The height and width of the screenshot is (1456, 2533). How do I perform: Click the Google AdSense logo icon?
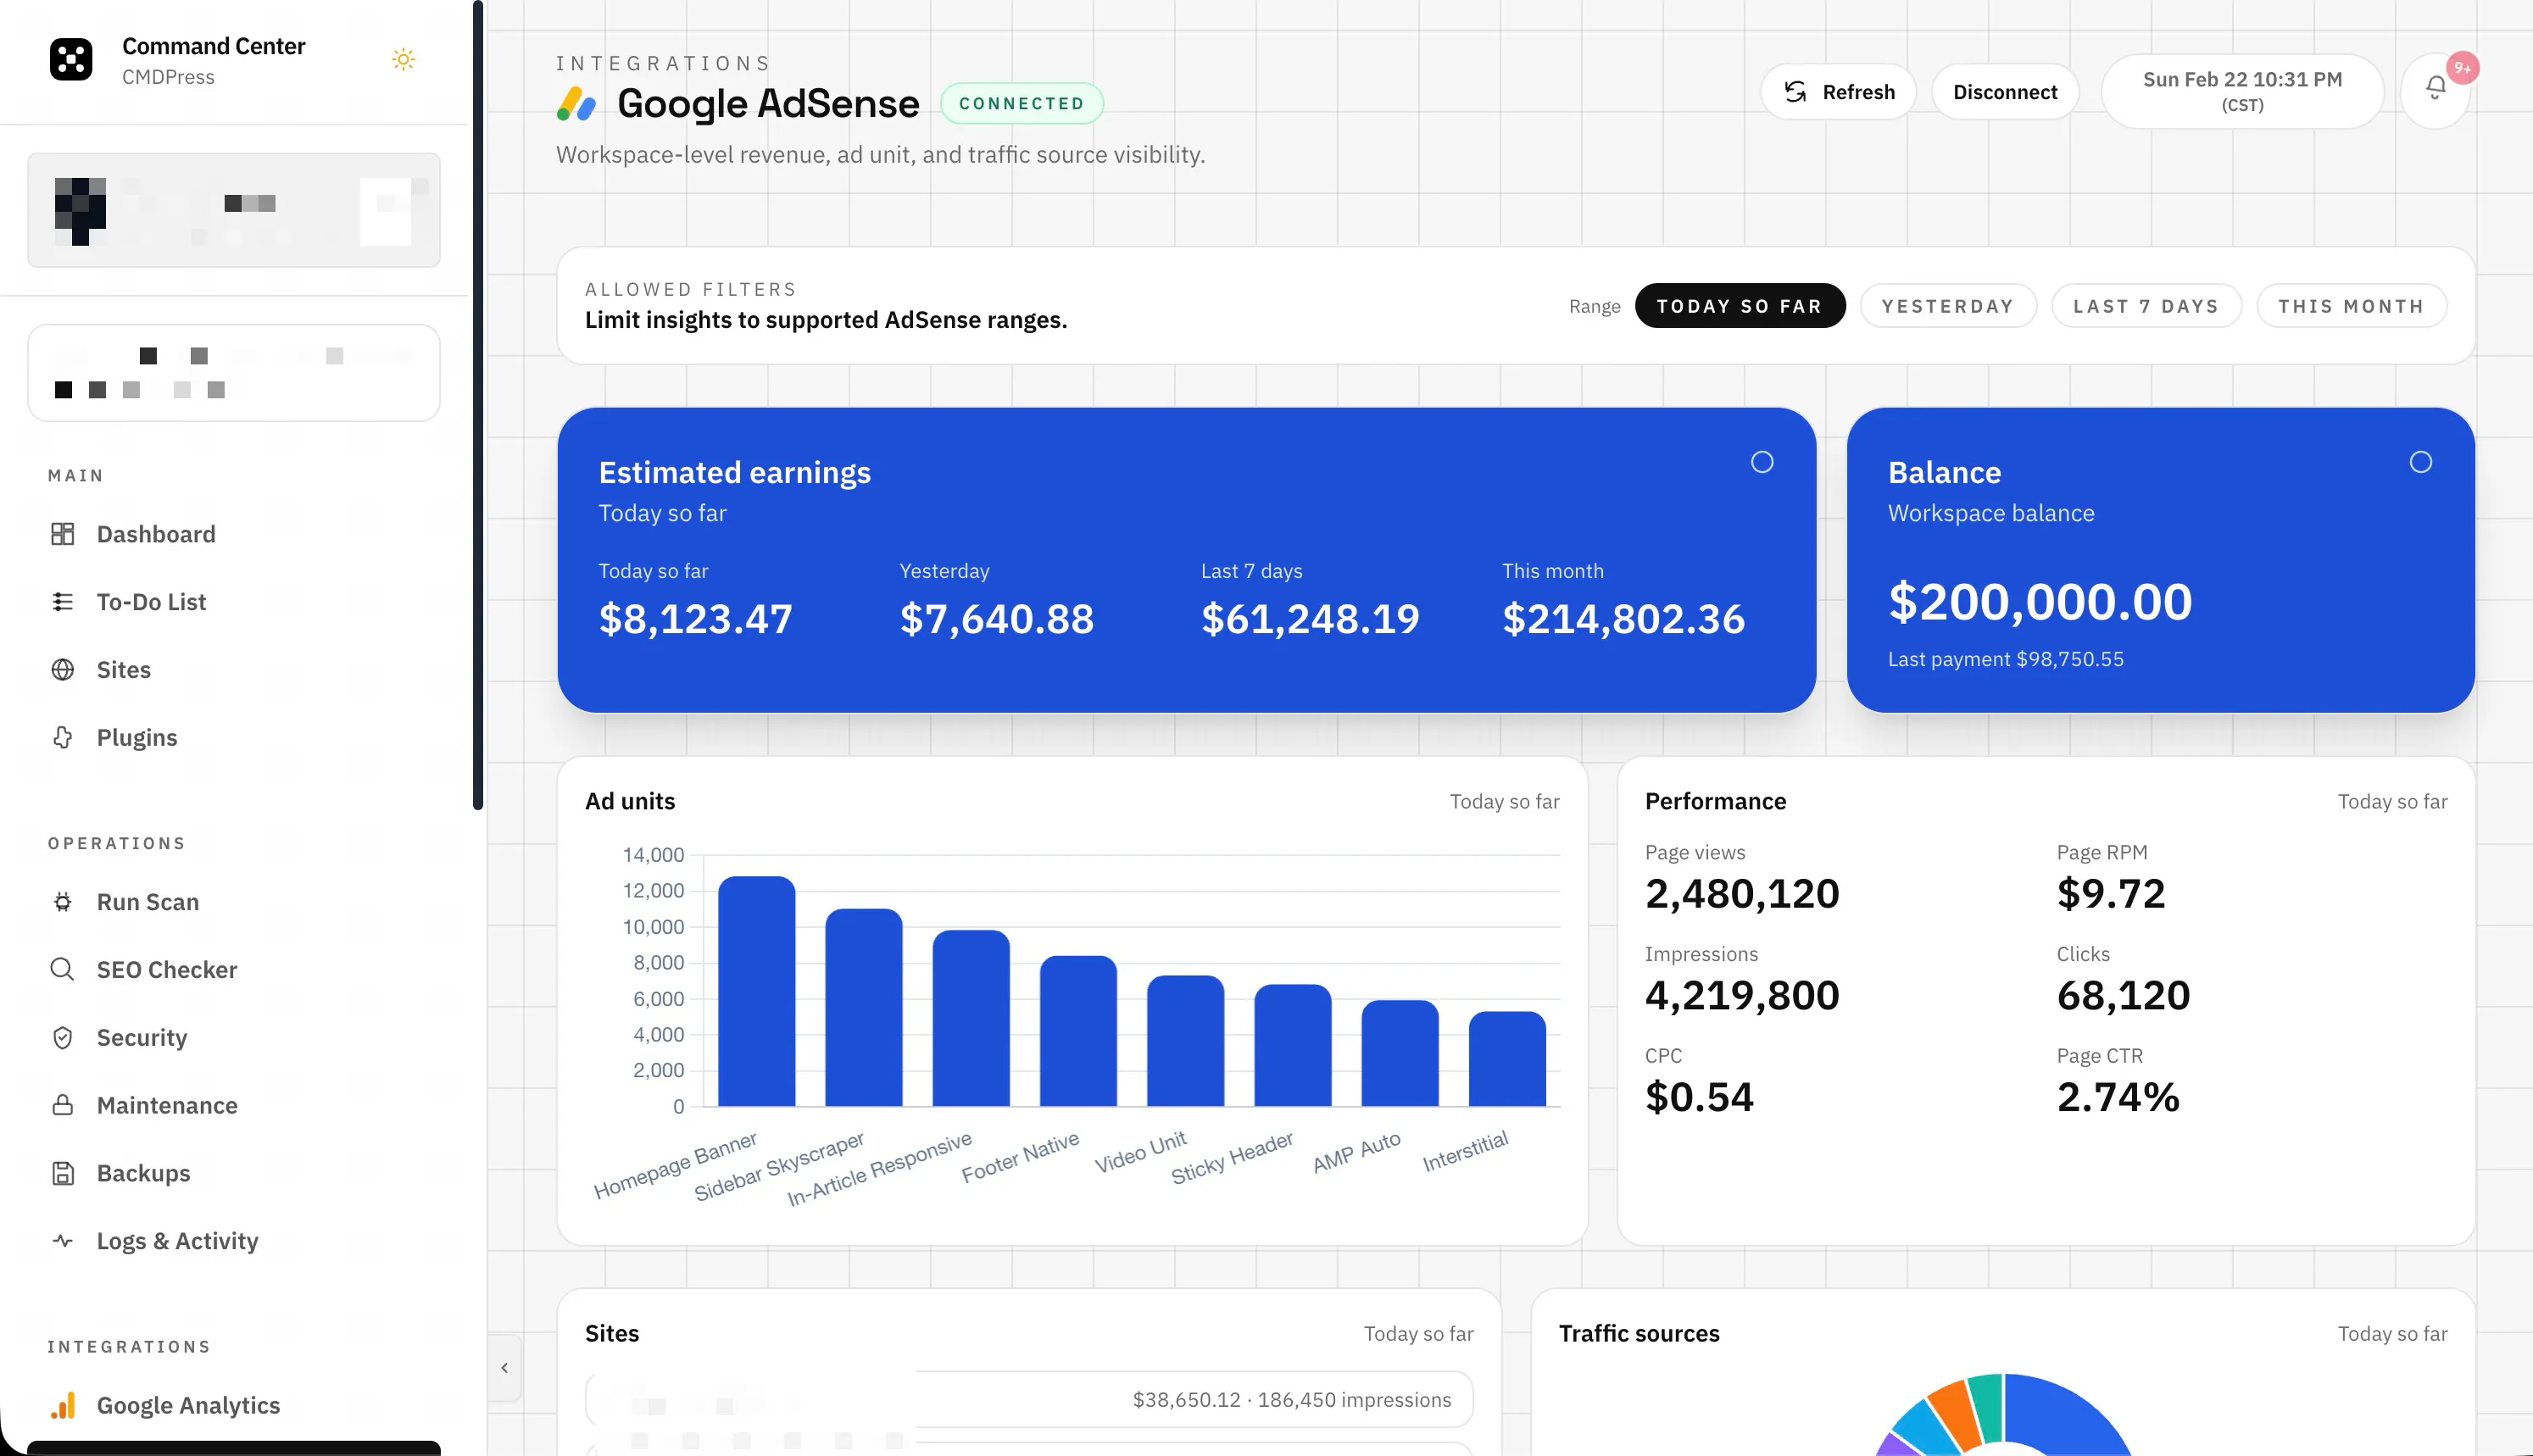point(577,104)
